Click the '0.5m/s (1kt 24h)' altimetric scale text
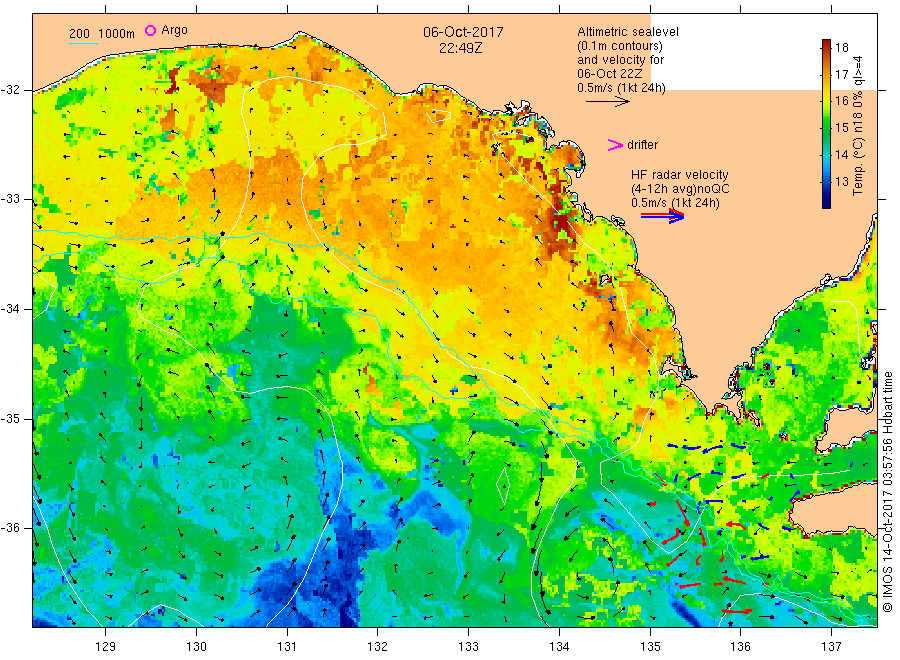This screenshot has height=660, width=900. [621, 88]
